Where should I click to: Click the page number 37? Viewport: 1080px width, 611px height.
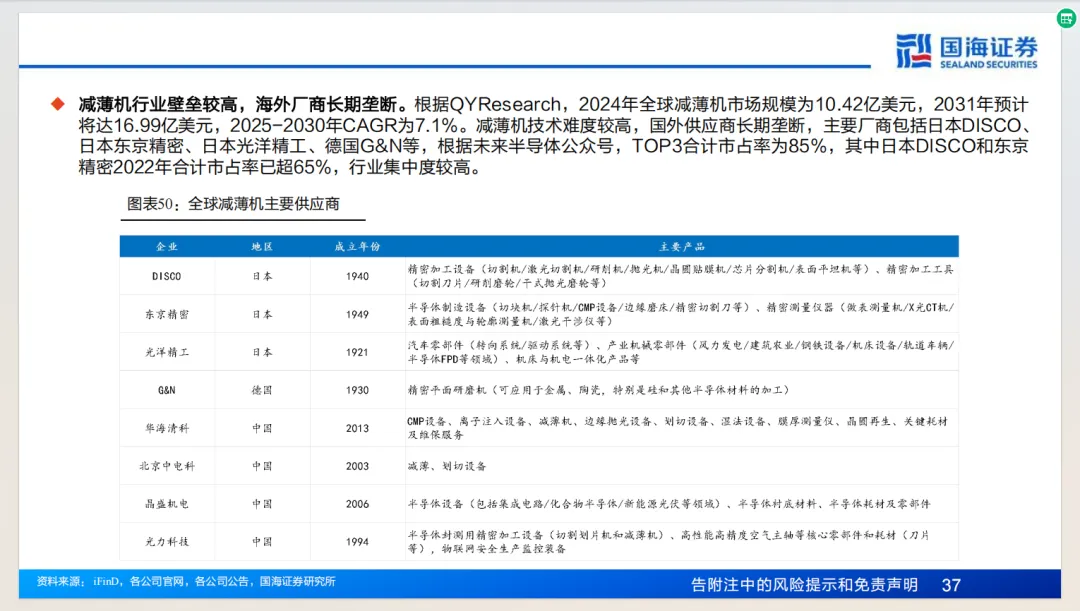[951, 585]
